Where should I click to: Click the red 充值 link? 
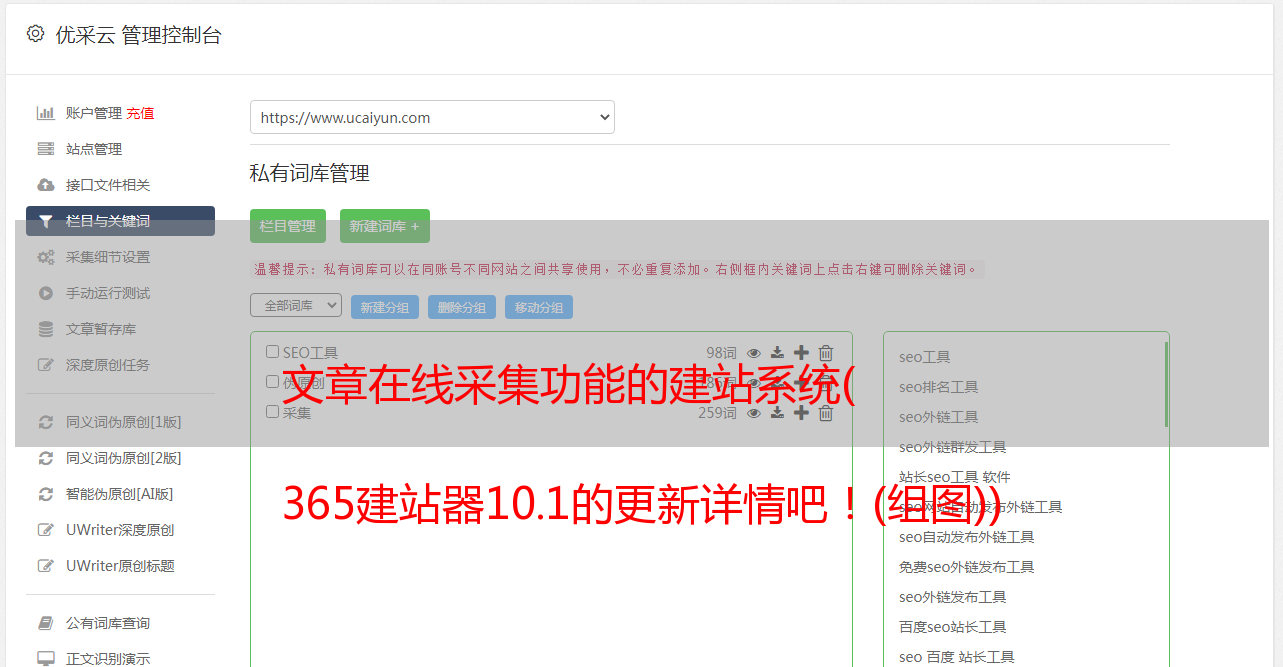click(140, 113)
